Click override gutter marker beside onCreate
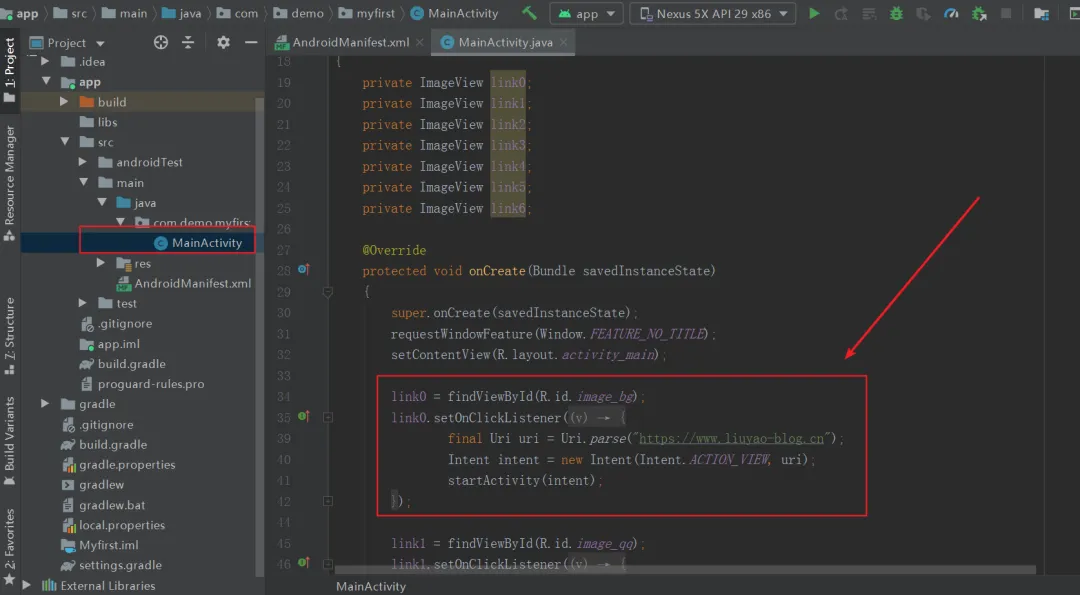Viewport: 1080px width, 595px height. click(304, 270)
